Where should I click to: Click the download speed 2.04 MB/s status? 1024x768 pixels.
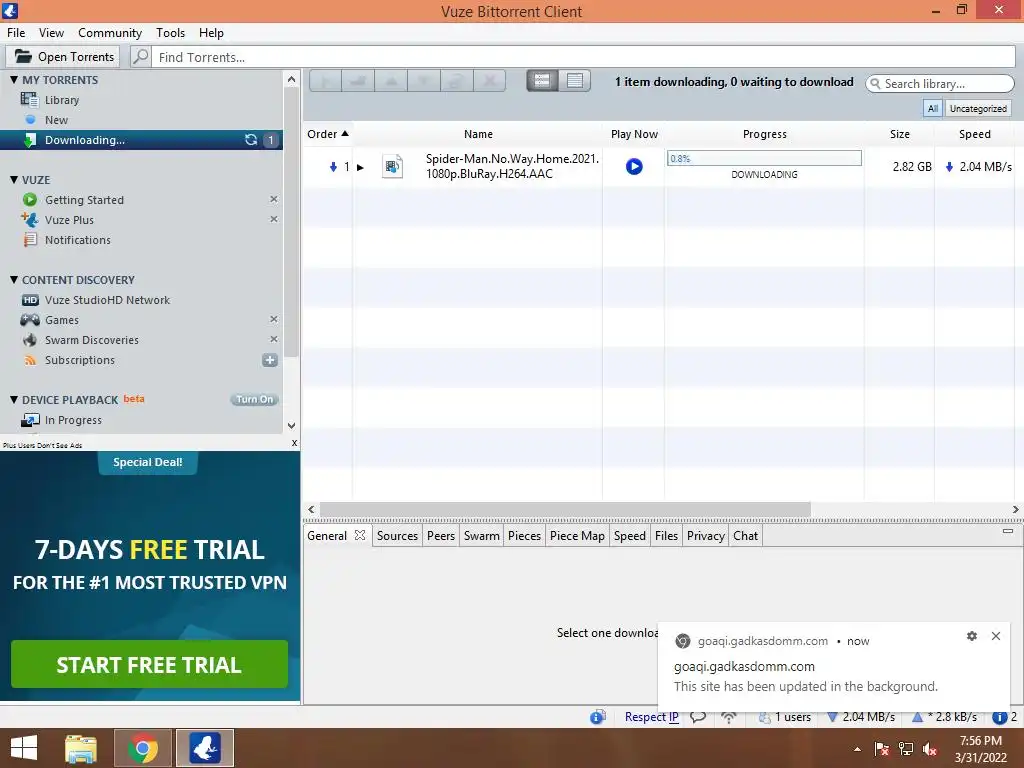(861, 717)
